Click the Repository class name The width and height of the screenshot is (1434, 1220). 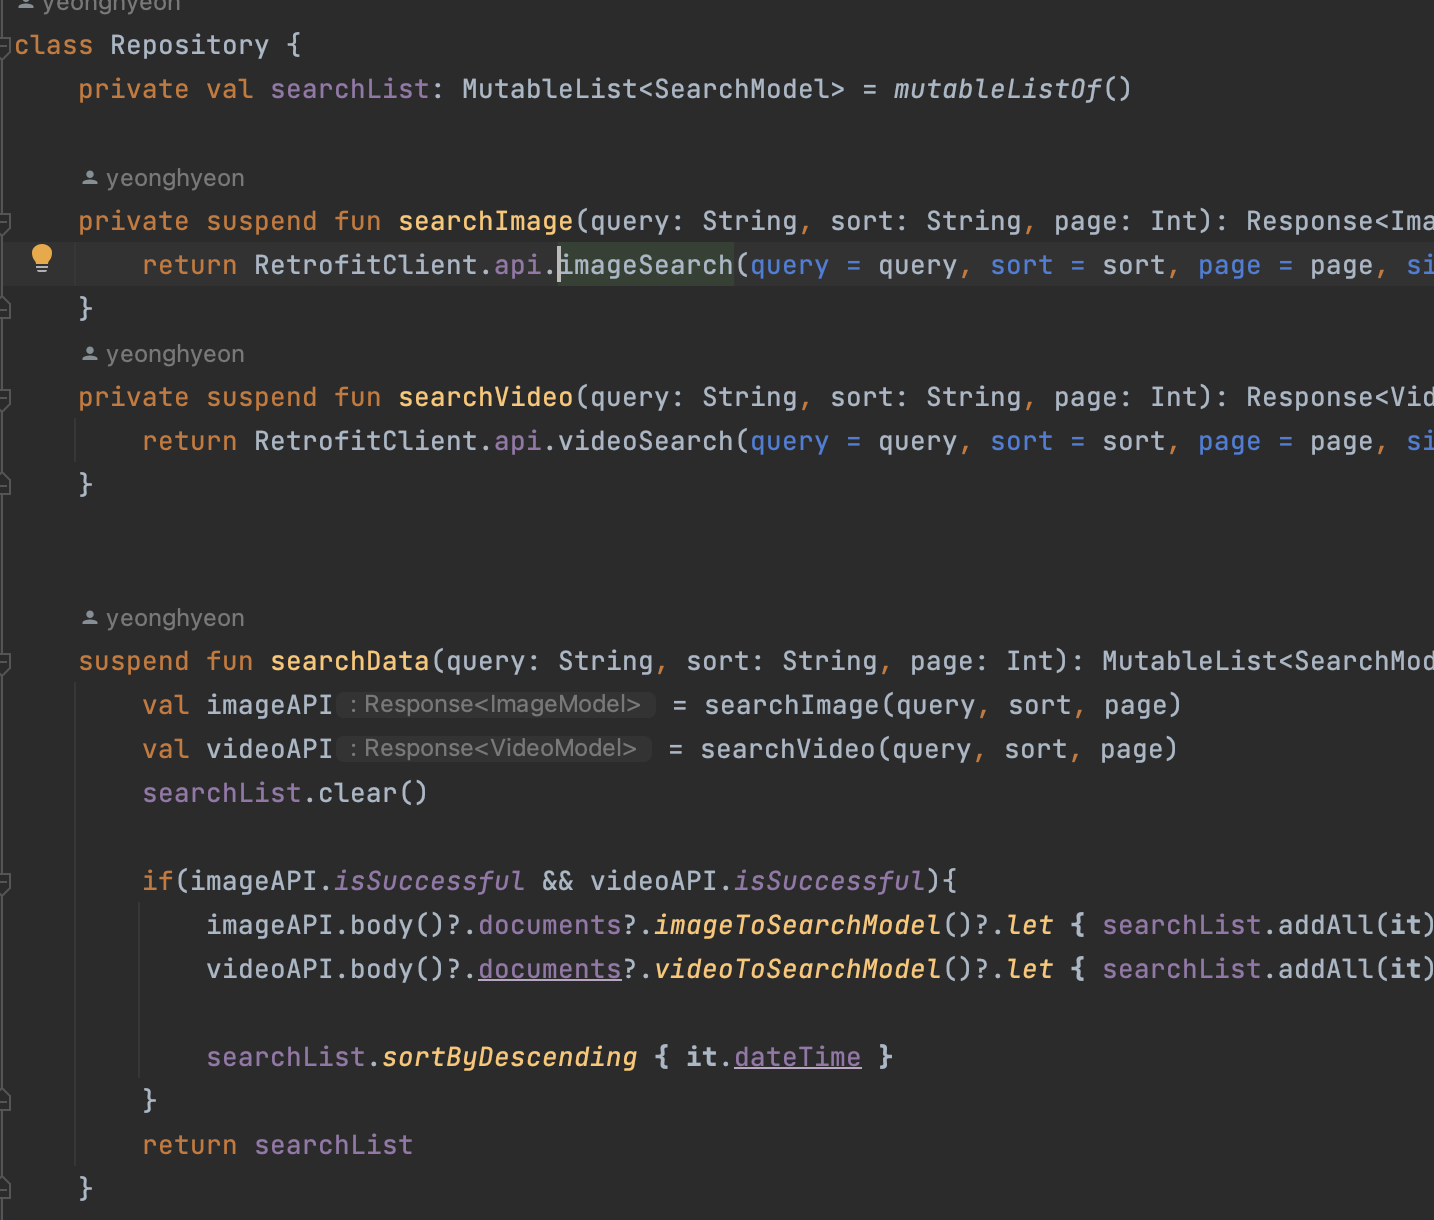click(189, 45)
